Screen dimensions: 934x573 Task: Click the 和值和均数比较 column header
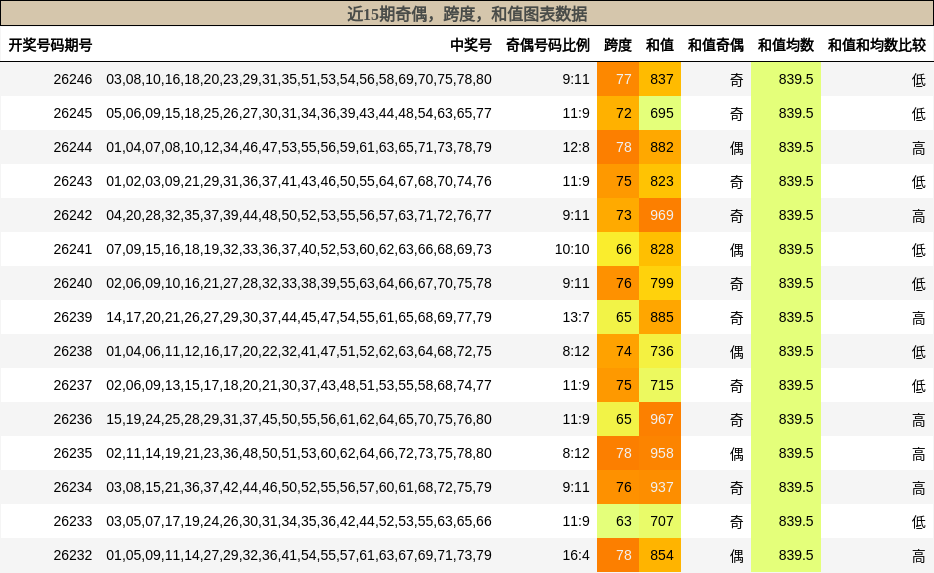pyautogui.click(x=877, y=45)
